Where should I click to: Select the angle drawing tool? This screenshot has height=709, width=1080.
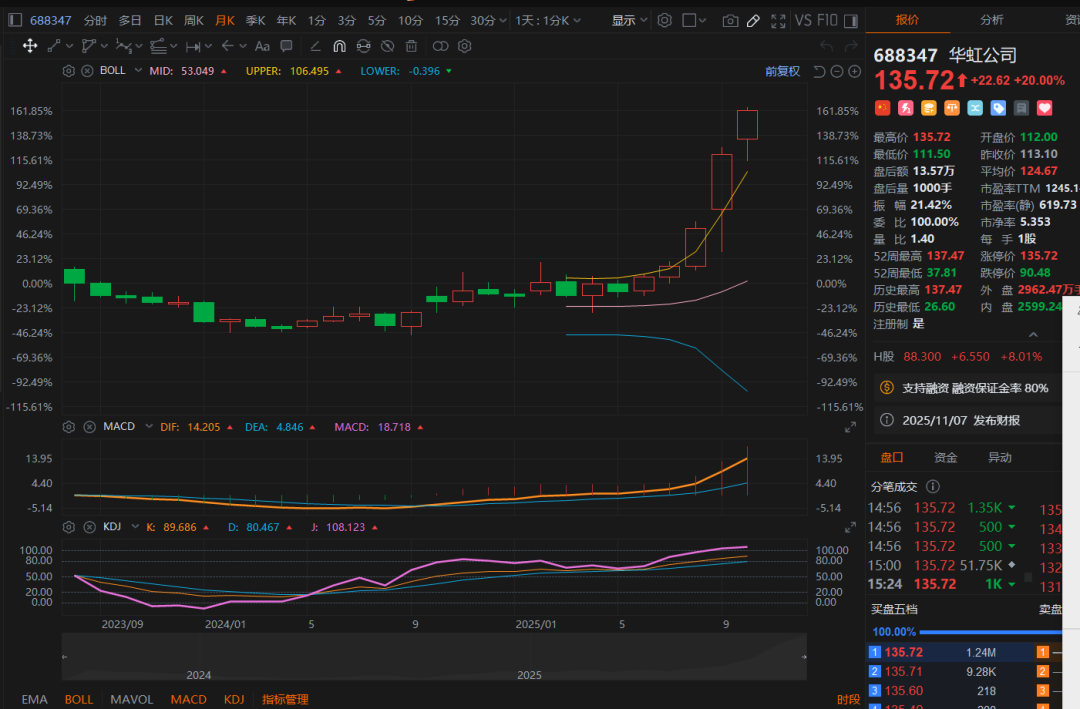coord(315,46)
